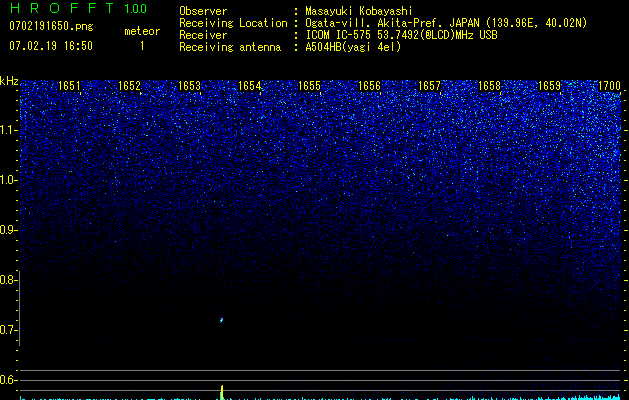Screen dimensions: 629x400
Task: Click the 1652 time axis marker
Action: coord(130,86)
